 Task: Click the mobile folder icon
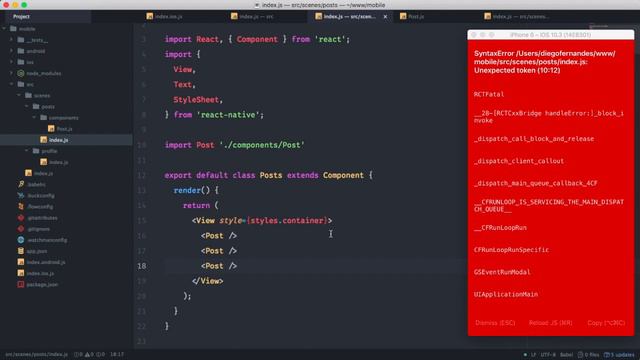point(13,29)
